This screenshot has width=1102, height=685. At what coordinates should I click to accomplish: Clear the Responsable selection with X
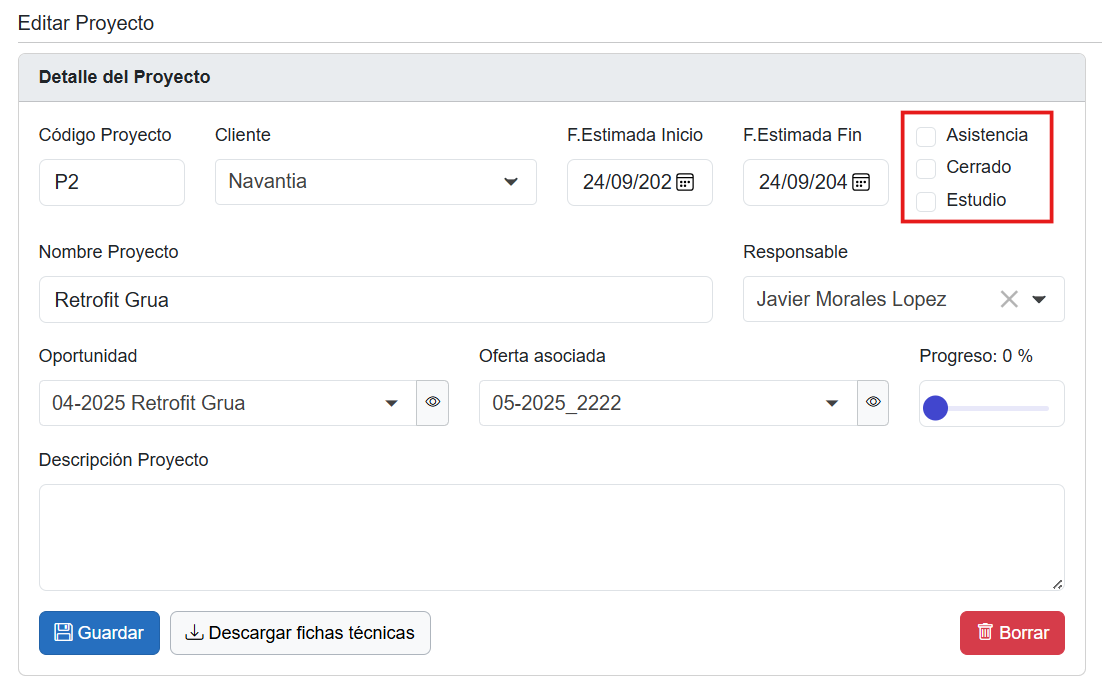[1009, 299]
